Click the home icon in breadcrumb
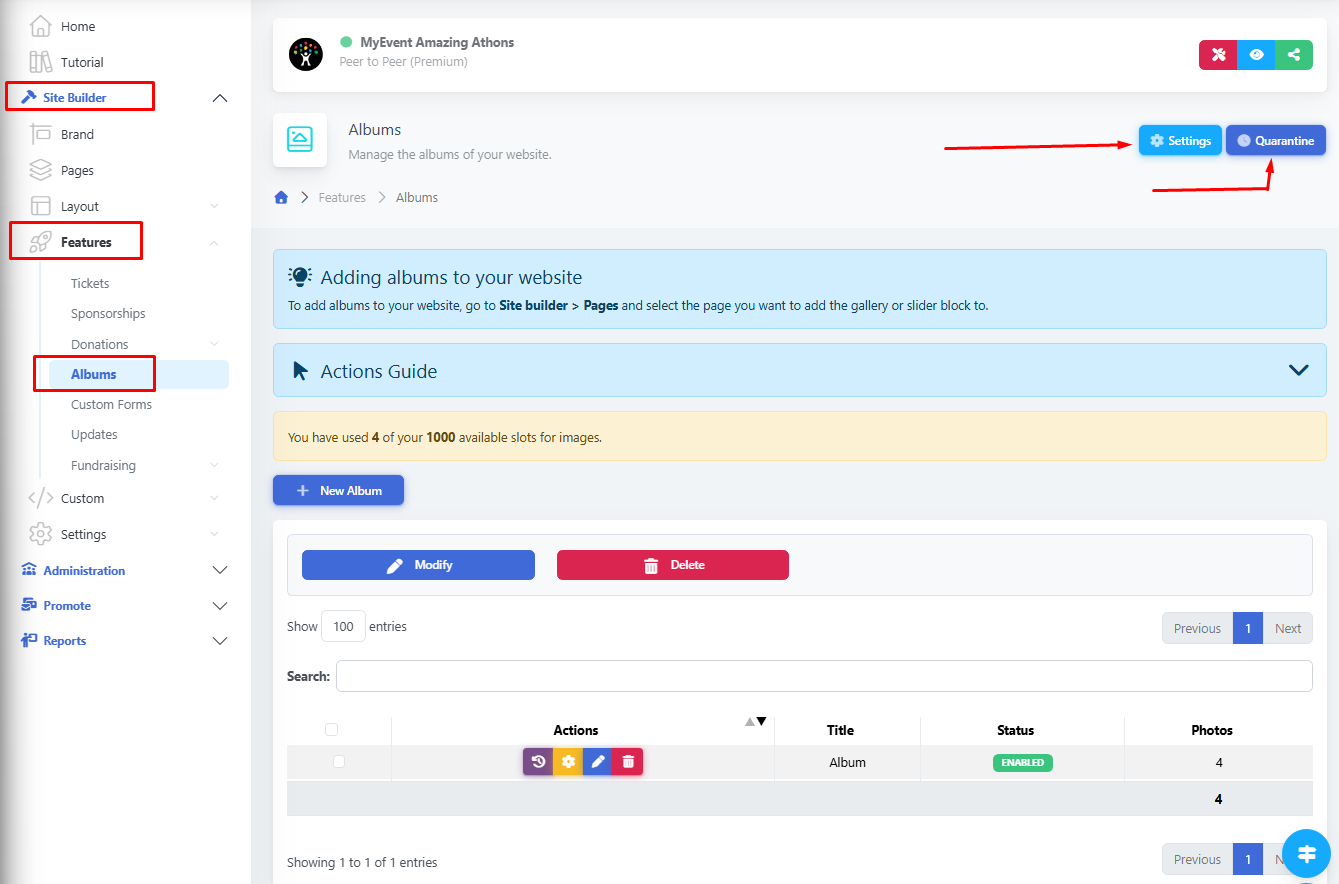Image resolution: width=1339 pixels, height=884 pixels. coord(281,198)
